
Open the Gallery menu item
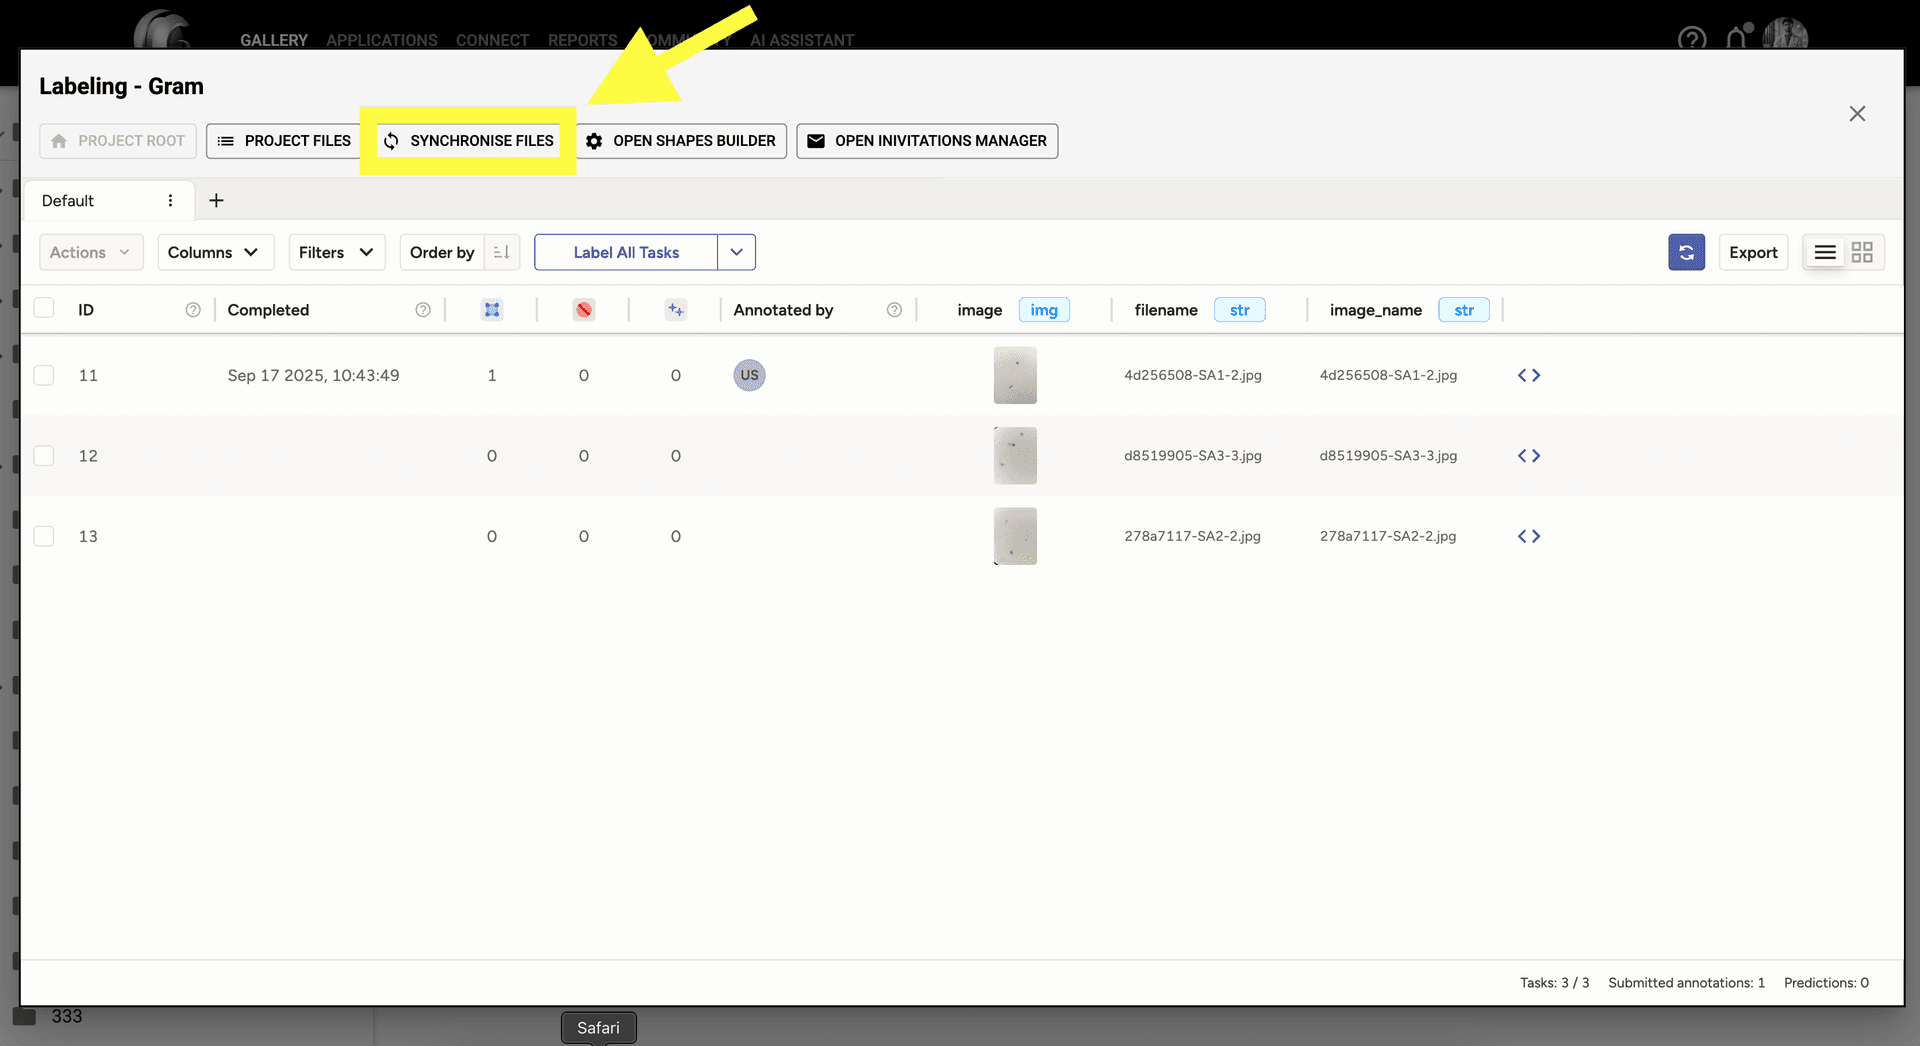pos(273,40)
